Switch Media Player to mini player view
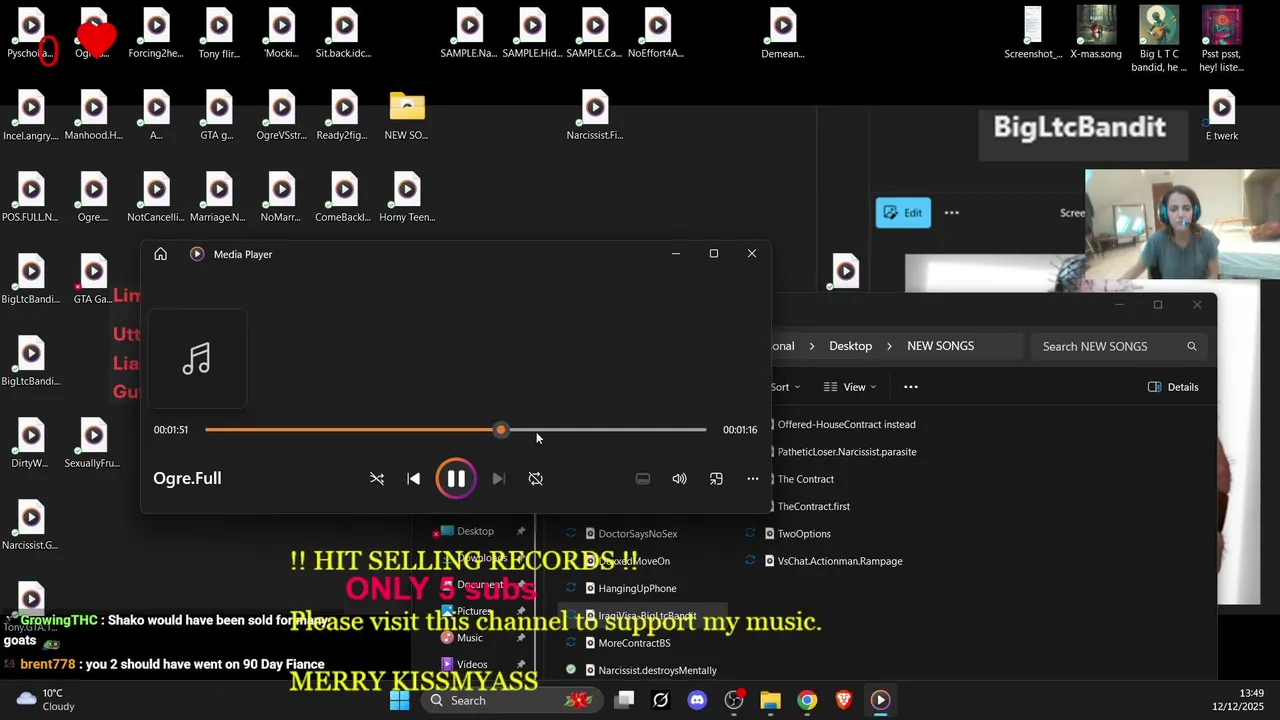The height and width of the screenshot is (720, 1280). click(x=716, y=479)
